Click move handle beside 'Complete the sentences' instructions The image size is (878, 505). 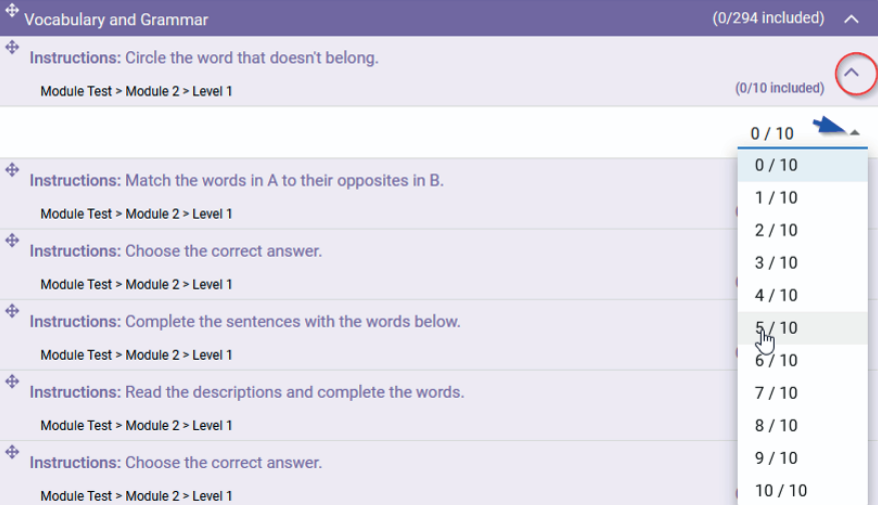(12, 311)
